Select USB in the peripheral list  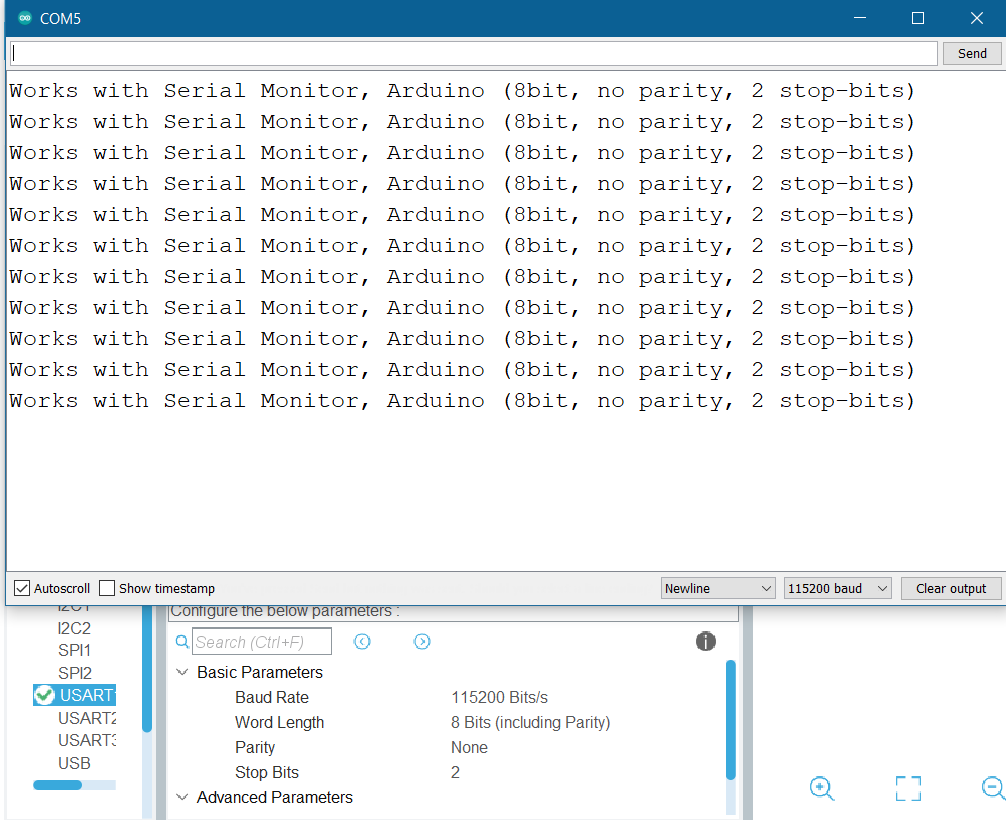[74, 763]
